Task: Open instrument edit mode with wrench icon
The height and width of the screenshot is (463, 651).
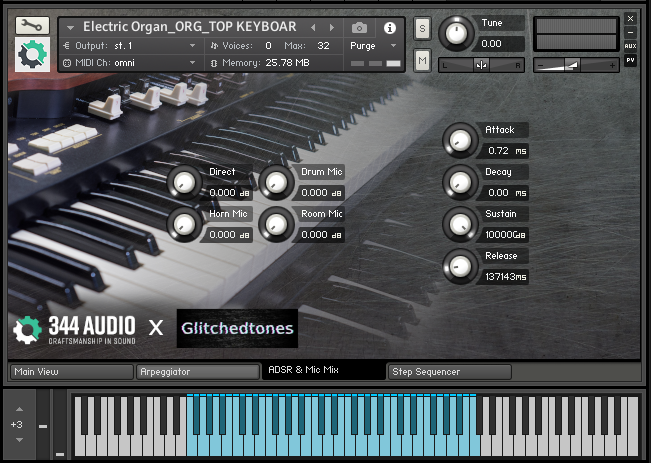Action: [x=31, y=26]
